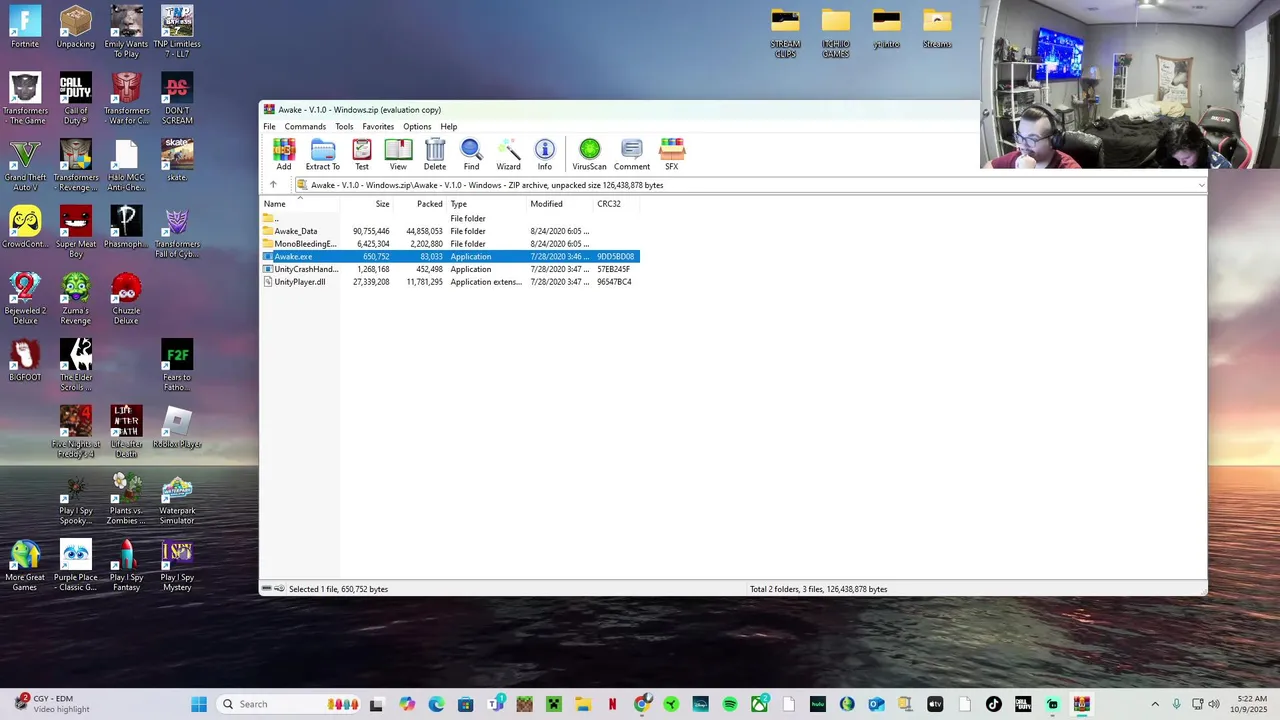Screen dimensions: 1280x720
Task: Click the Plants vs. Zombies desktop icon
Action: click(126, 499)
